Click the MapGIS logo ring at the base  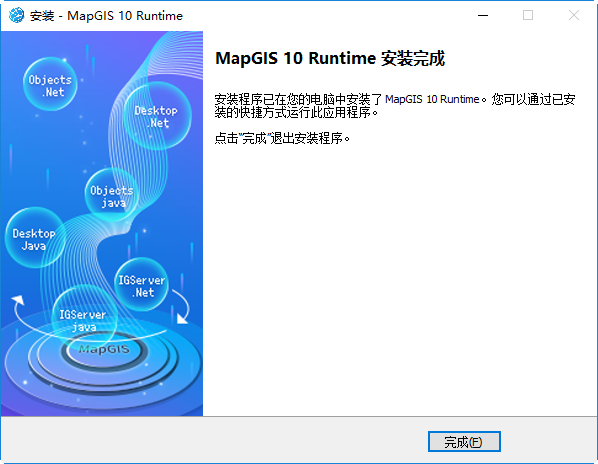point(104,350)
